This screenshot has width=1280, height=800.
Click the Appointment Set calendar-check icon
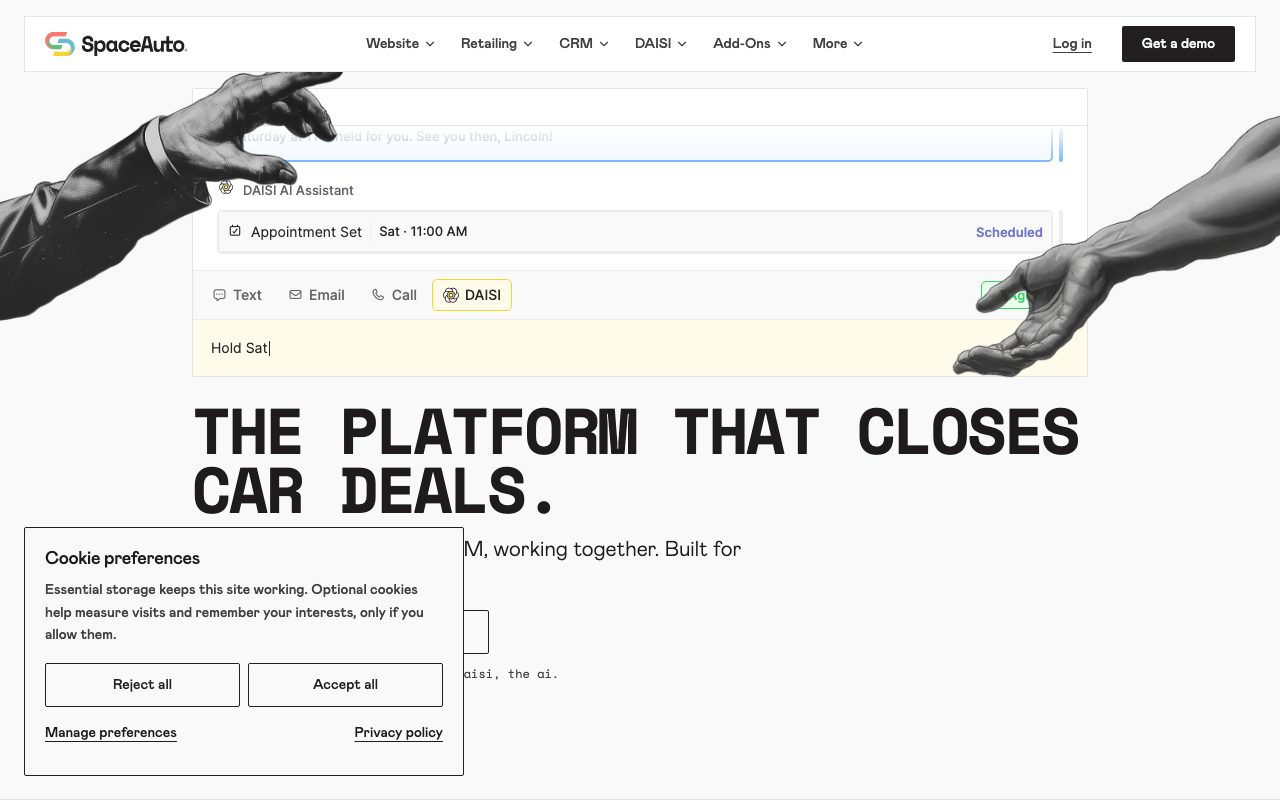235,231
